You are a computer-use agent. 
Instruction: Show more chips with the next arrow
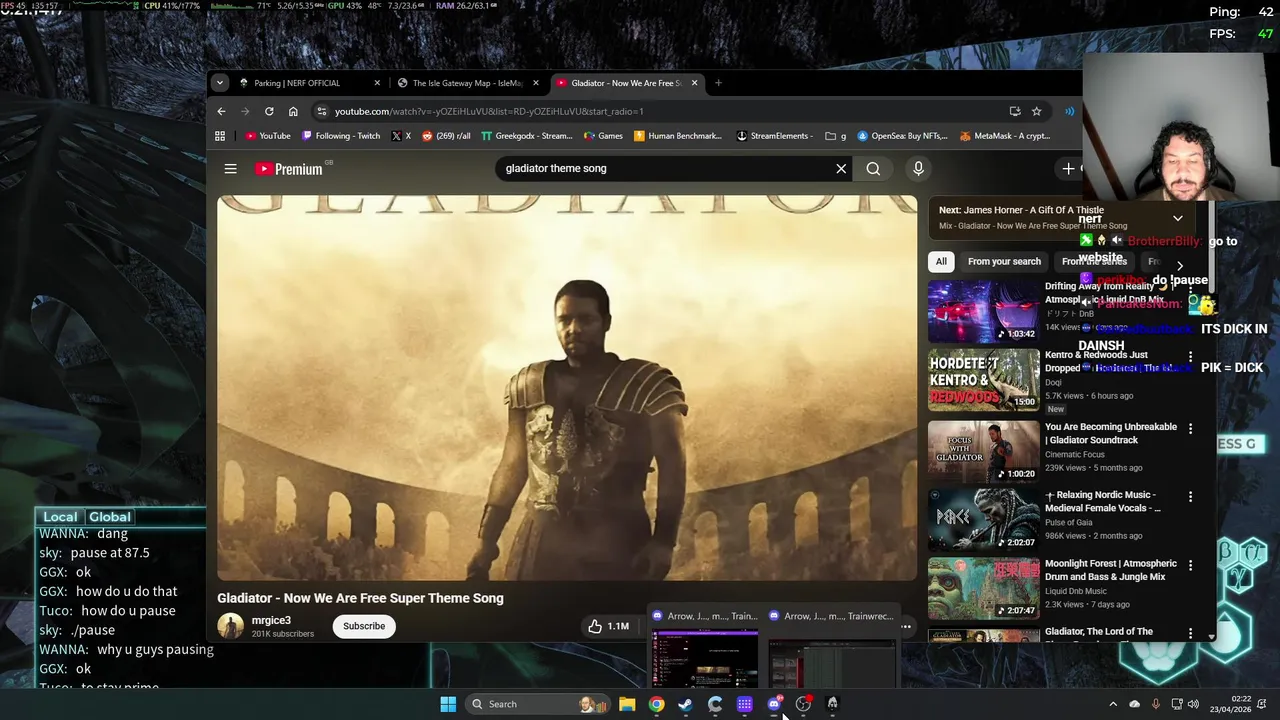(x=1180, y=265)
